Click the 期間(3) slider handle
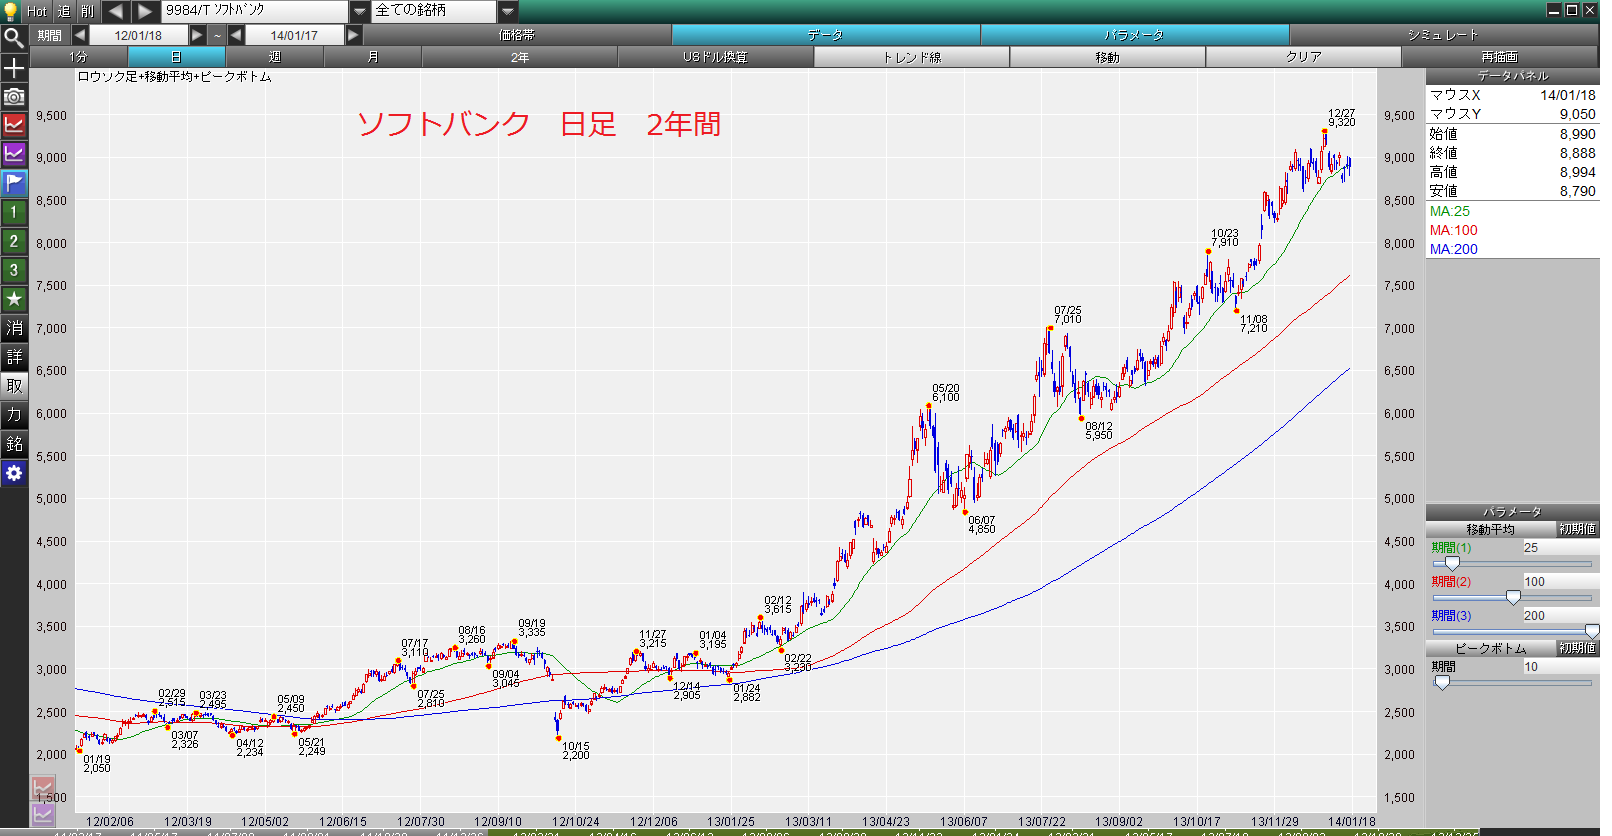 point(1592,632)
